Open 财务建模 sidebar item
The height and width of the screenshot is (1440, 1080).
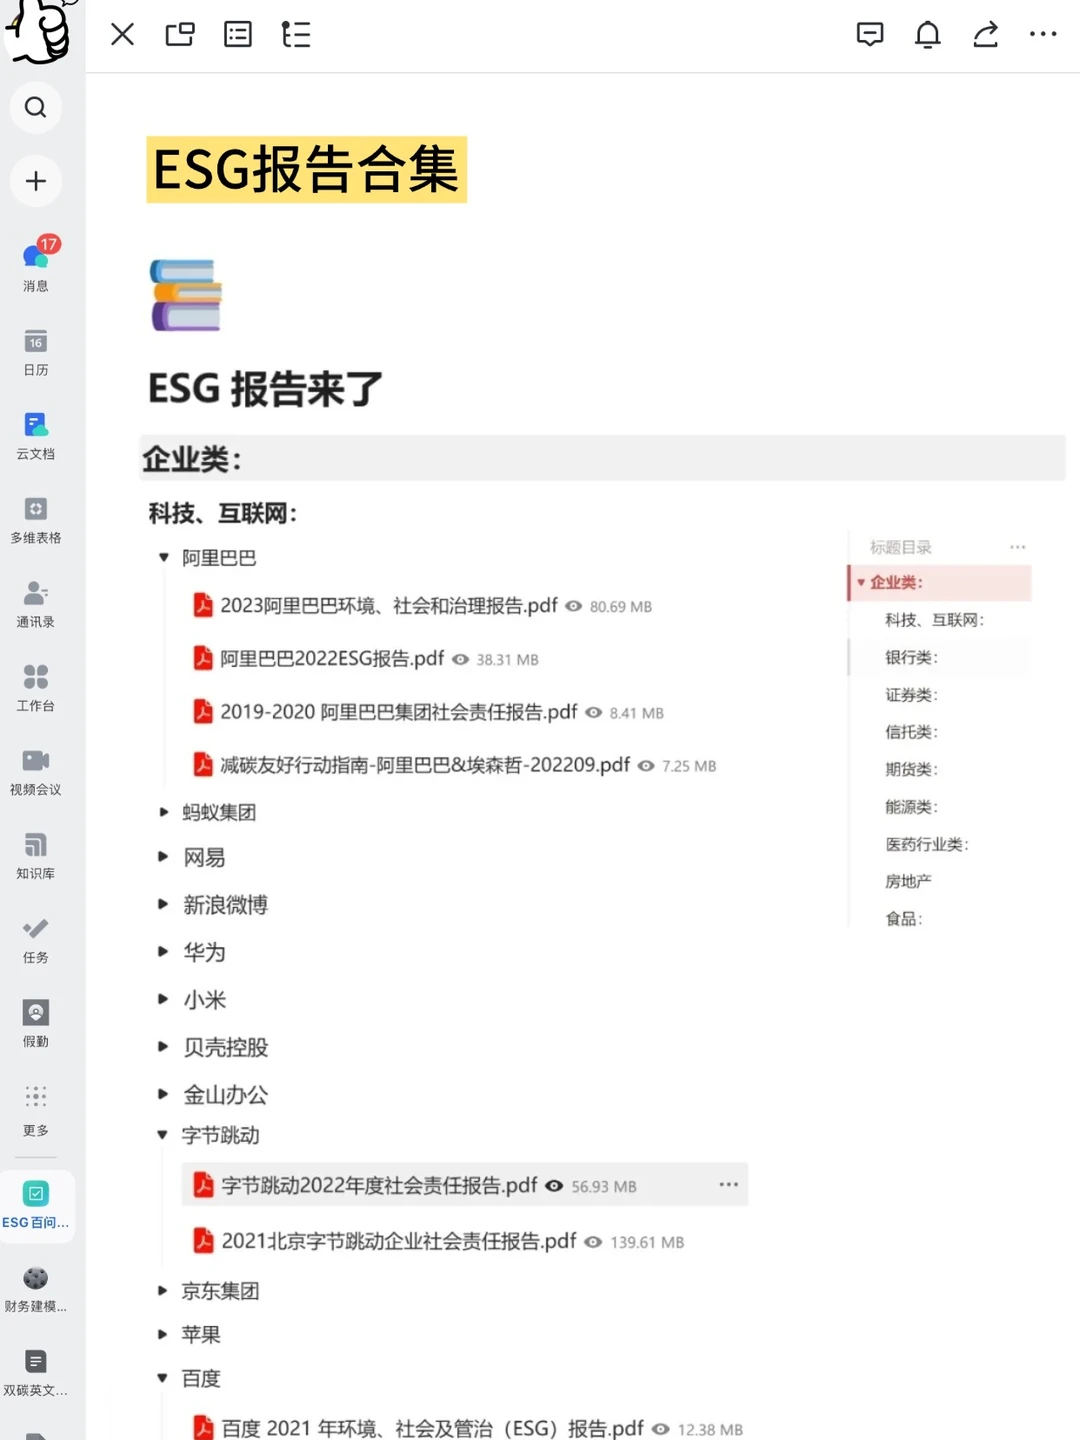36,1290
